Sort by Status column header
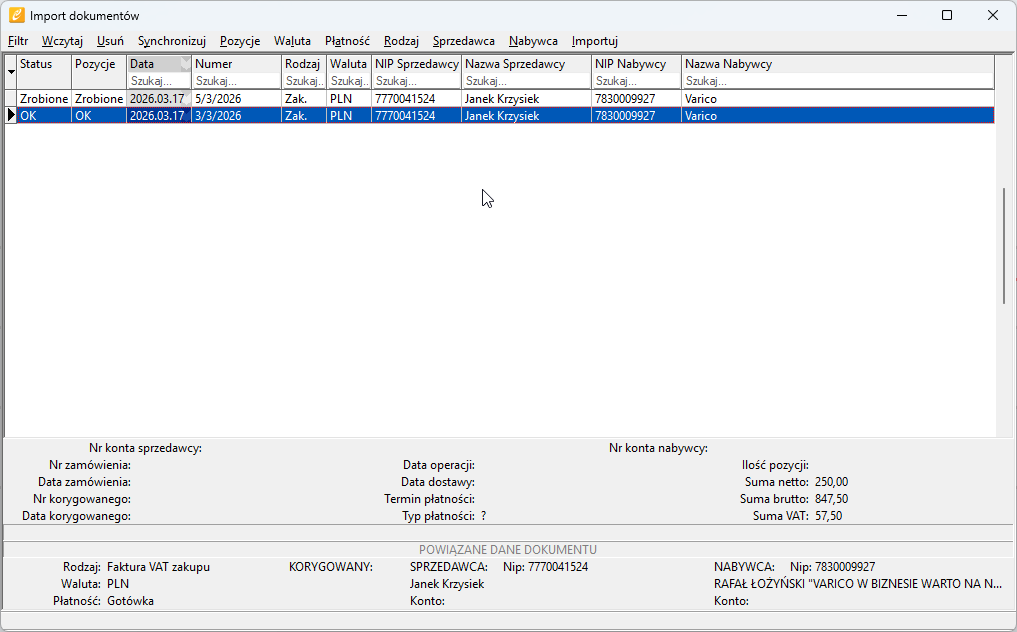 pyautogui.click(x=43, y=64)
